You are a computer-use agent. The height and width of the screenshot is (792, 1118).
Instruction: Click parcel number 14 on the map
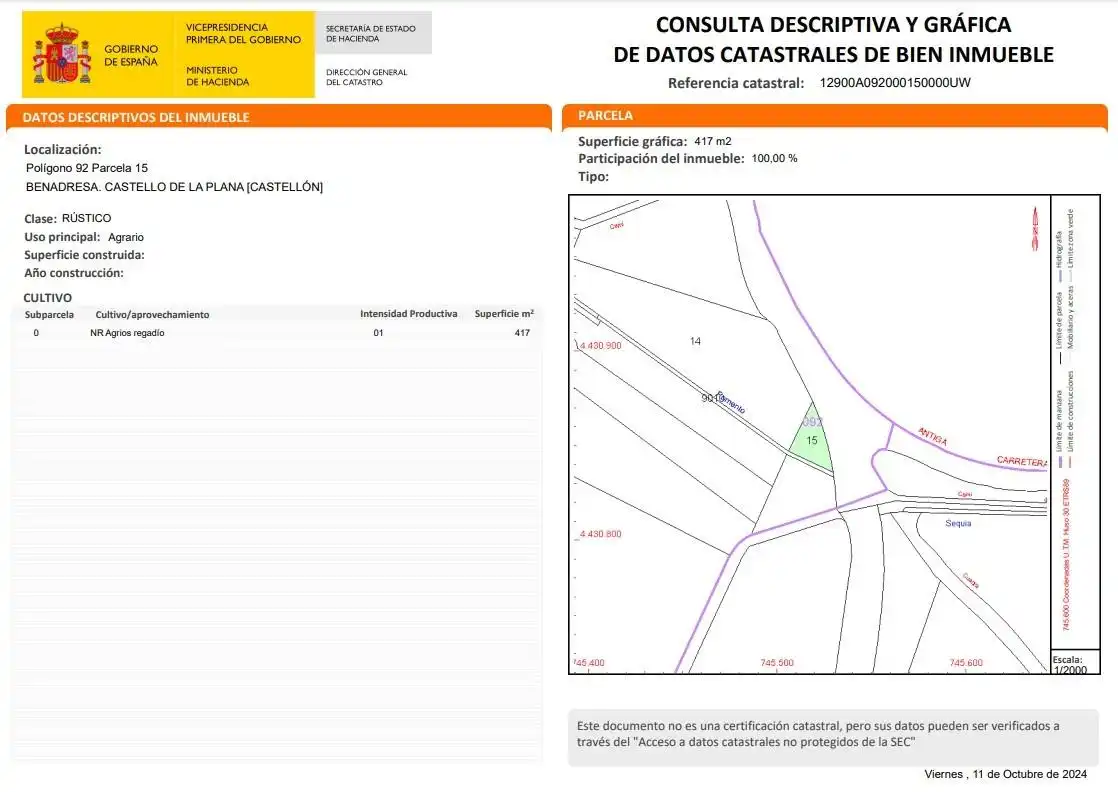pyautogui.click(x=695, y=341)
